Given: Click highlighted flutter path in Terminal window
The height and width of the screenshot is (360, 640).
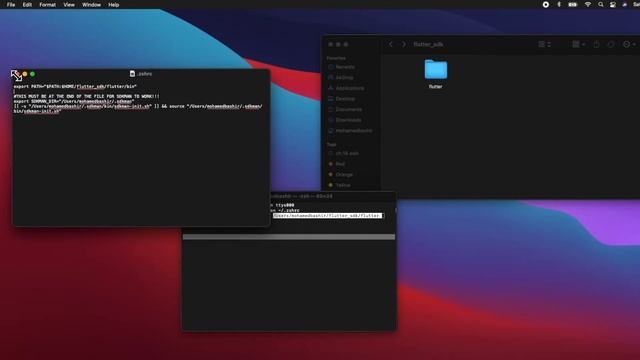Looking at the screenshot, I should click(x=328, y=216).
